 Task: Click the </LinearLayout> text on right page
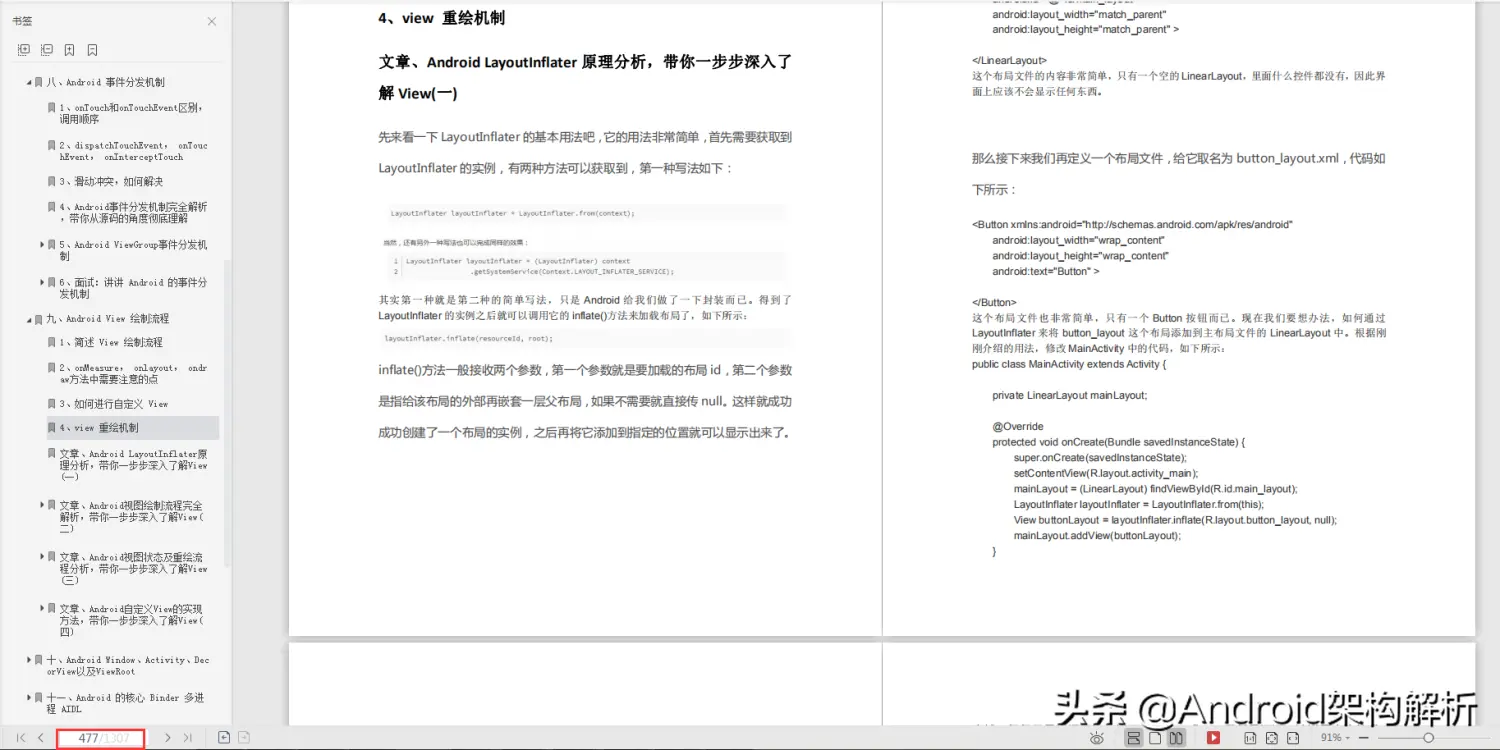click(1009, 61)
